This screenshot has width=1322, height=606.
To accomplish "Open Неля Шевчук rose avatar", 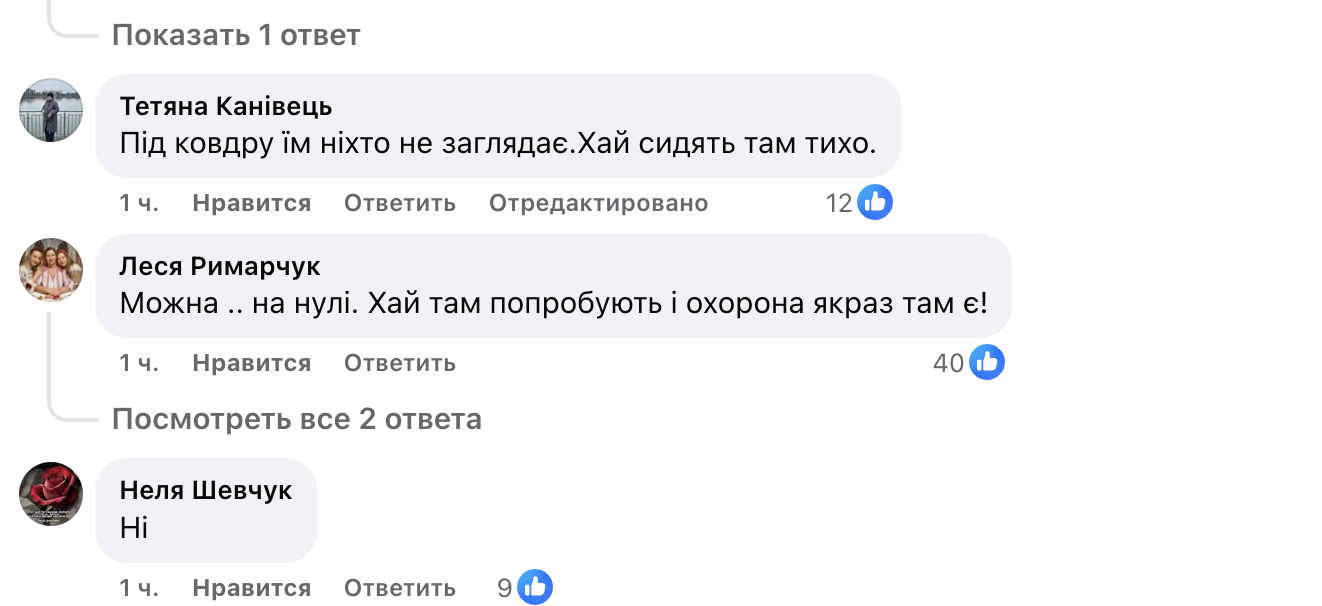I will coord(51,493).
